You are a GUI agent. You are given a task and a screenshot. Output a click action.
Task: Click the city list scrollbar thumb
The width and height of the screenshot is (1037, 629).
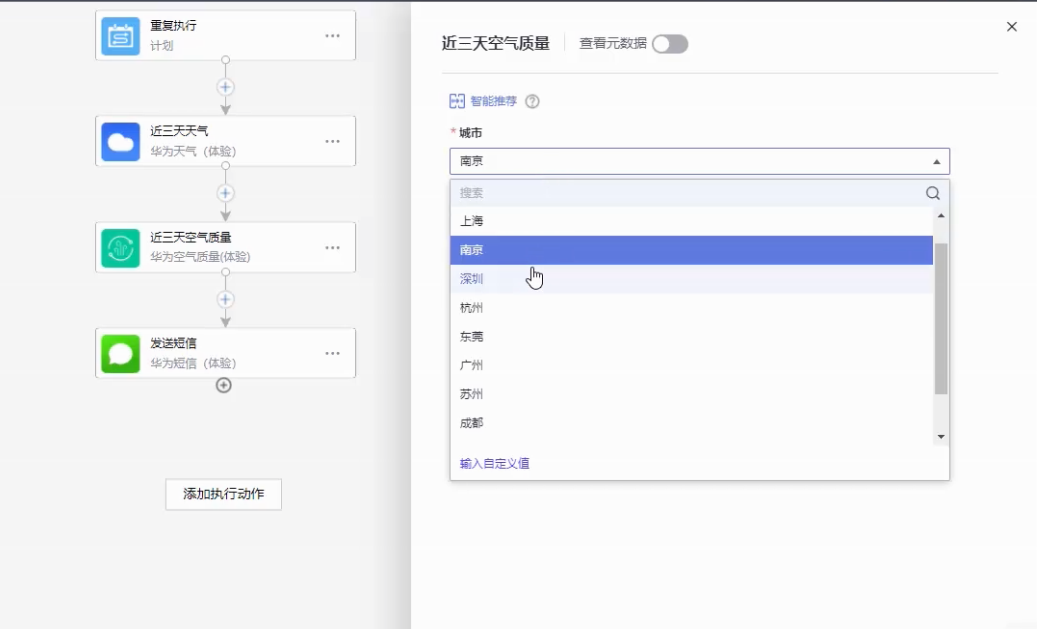(x=940, y=318)
